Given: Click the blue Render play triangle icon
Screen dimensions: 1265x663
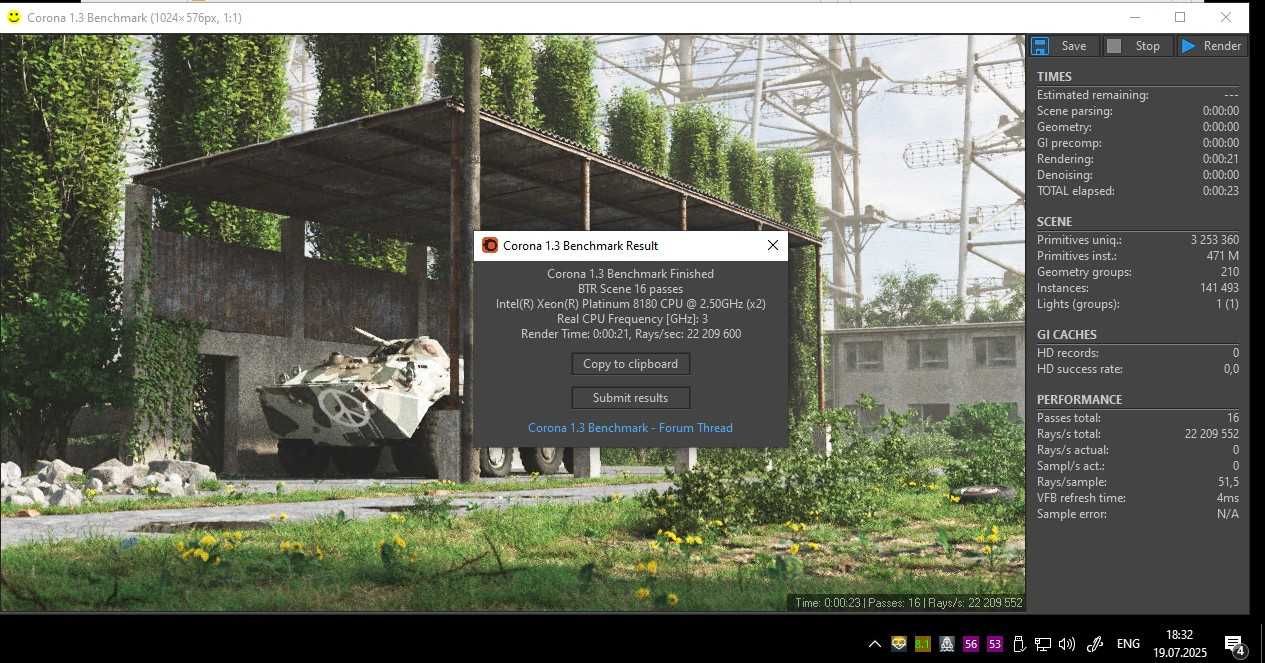Looking at the screenshot, I should pyautogui.click(x=1188, y=46).
